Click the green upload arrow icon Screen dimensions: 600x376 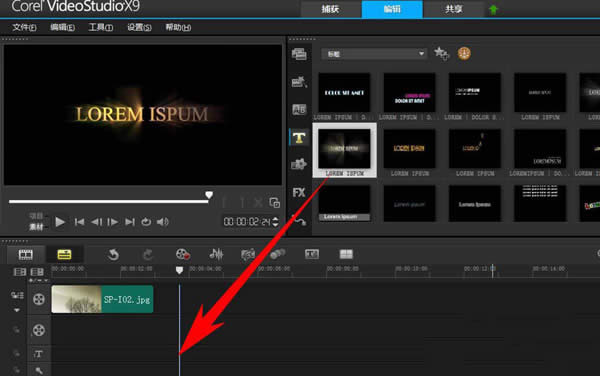[493, 9]
